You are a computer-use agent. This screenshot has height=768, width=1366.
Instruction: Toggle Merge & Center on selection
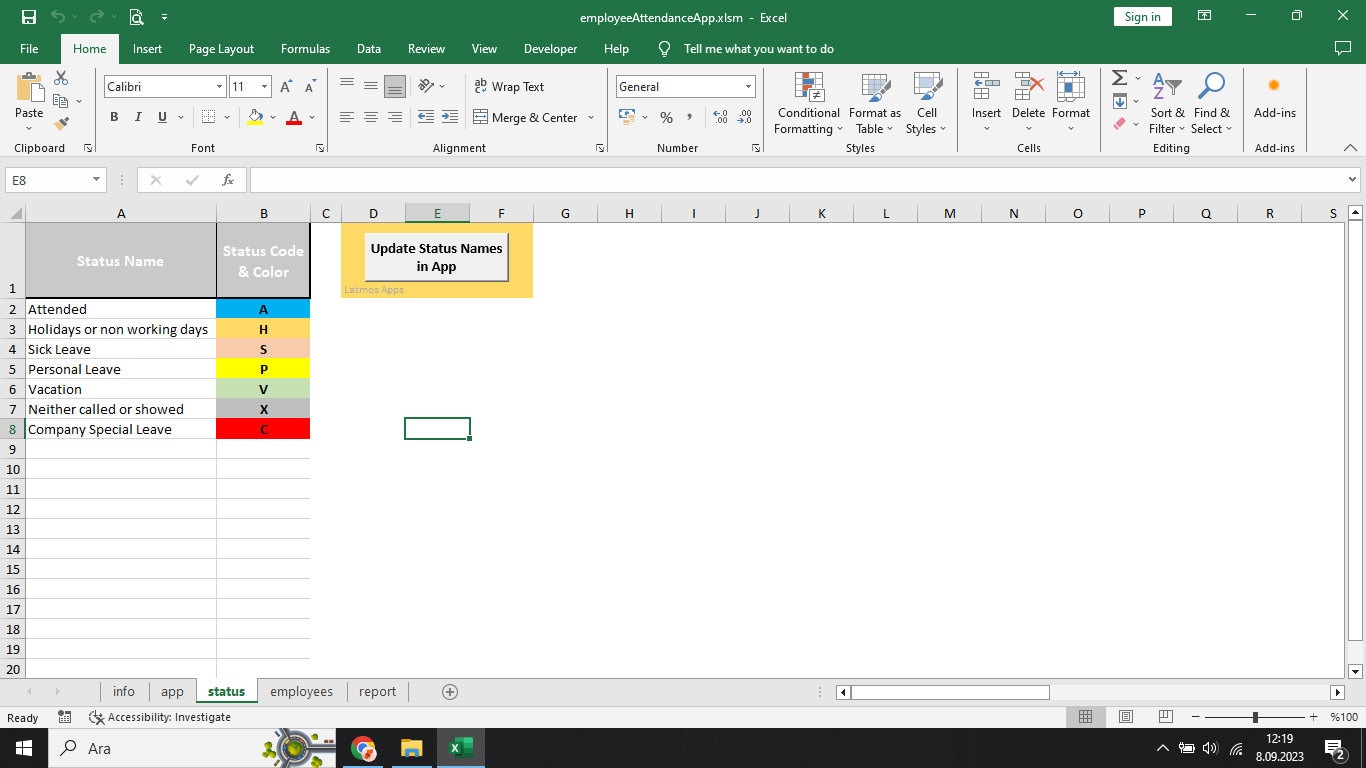tap(527, 117)
